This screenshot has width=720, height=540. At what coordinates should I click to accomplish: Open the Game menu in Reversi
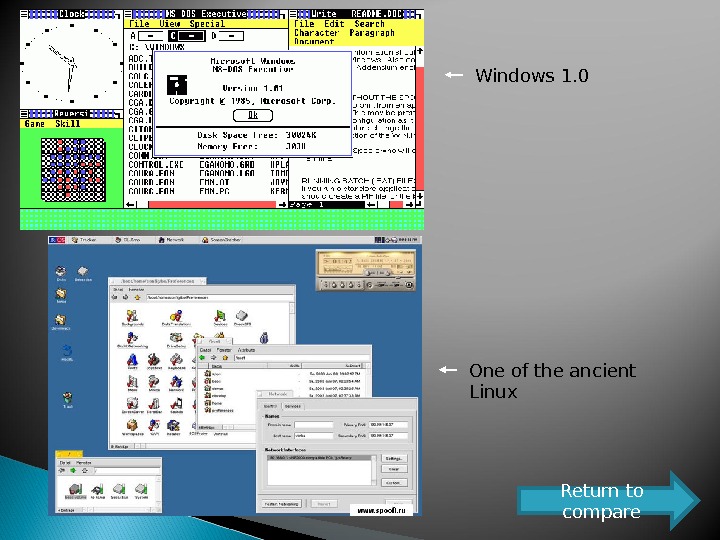click(34, 124)
